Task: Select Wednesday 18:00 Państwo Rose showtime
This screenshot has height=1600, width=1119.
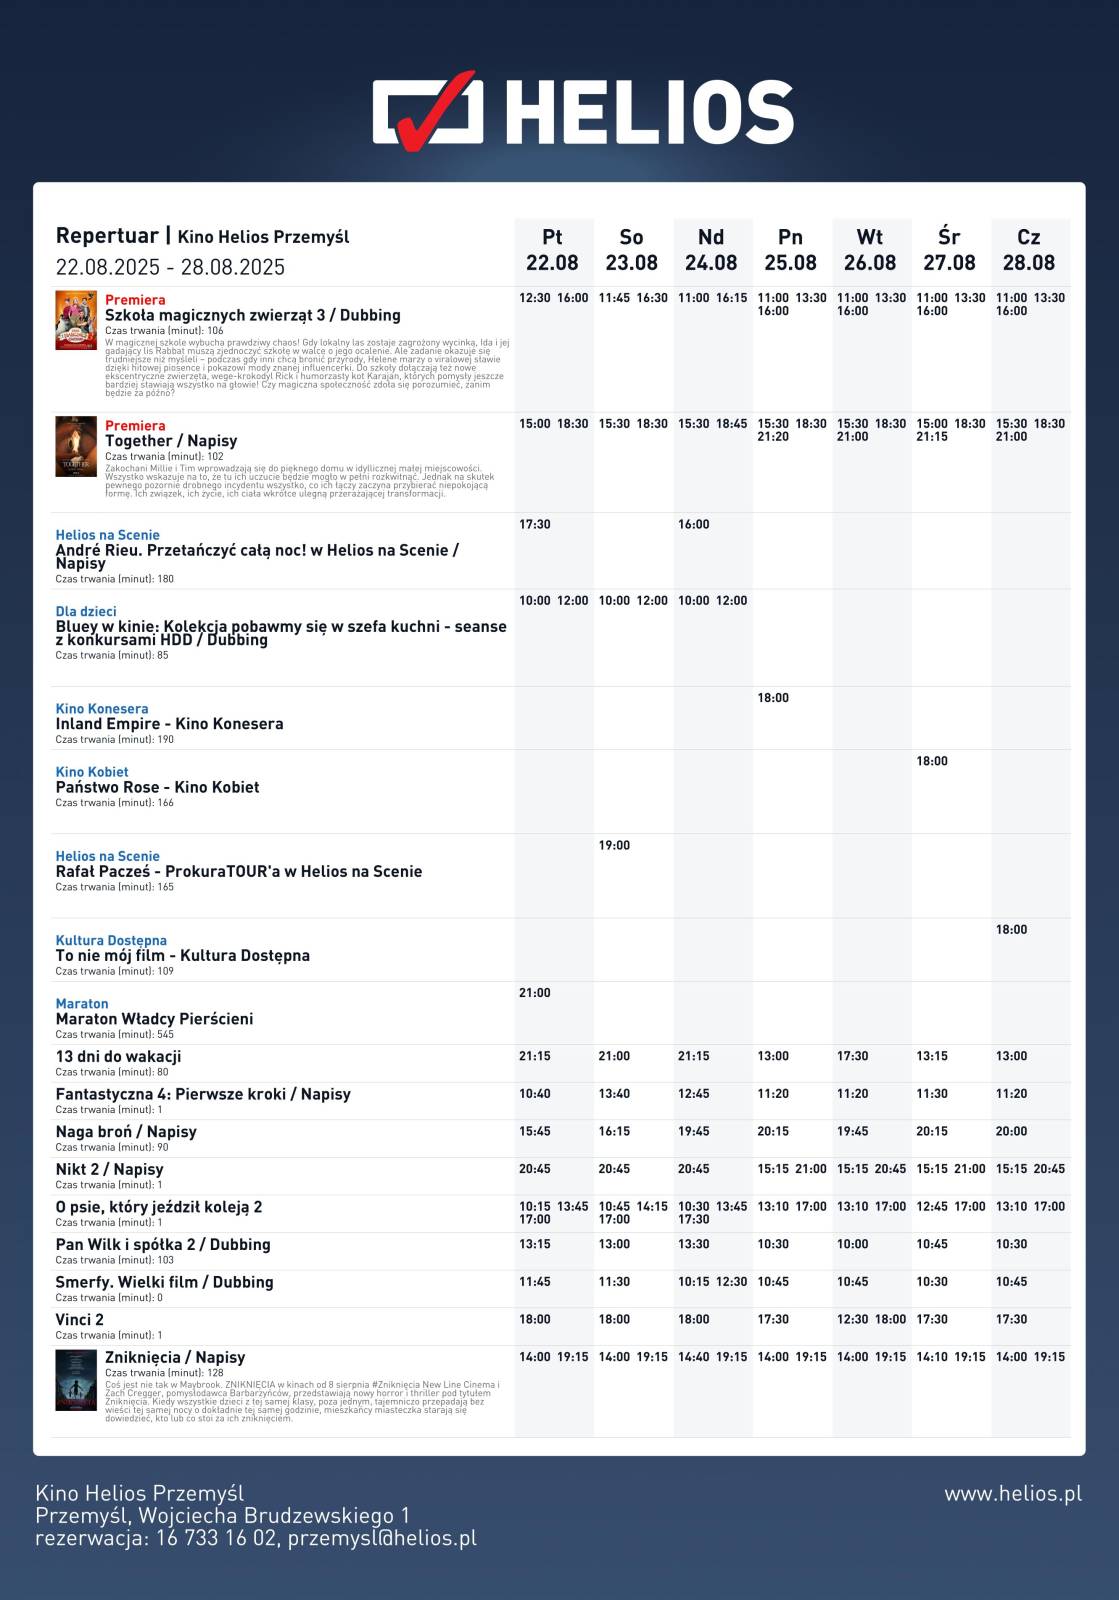Action: 932,761
